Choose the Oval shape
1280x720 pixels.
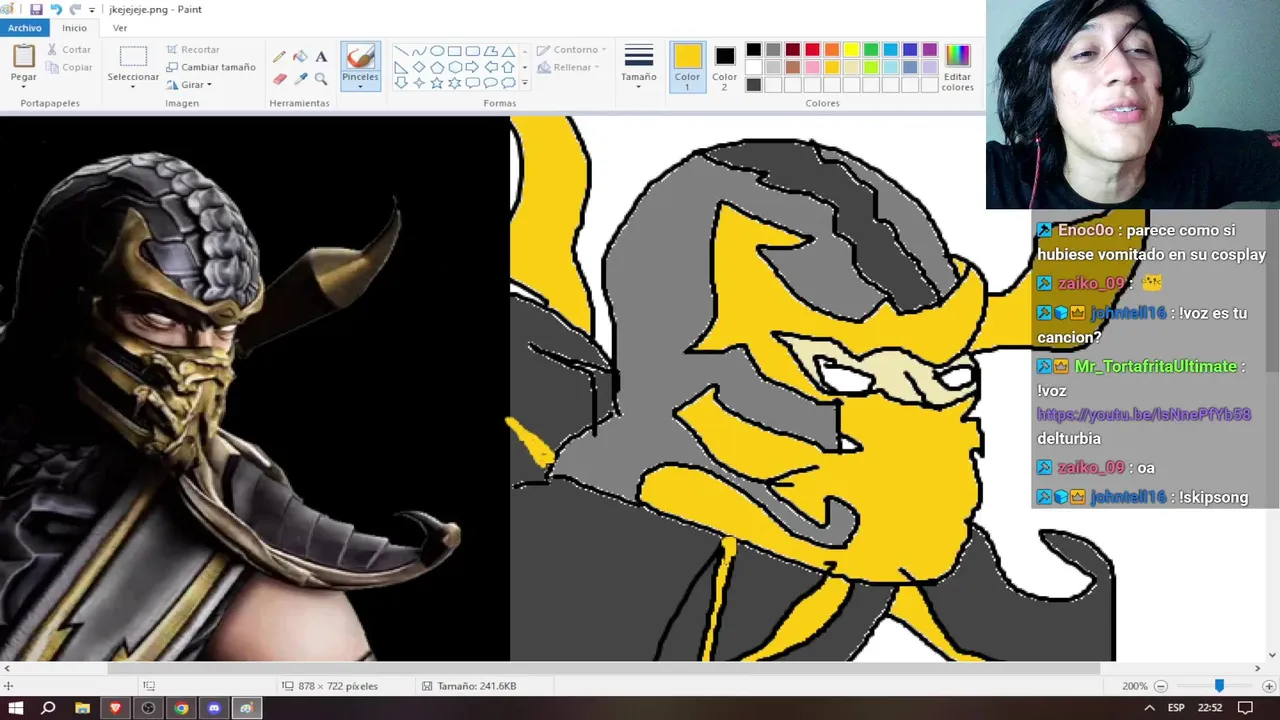437,51
